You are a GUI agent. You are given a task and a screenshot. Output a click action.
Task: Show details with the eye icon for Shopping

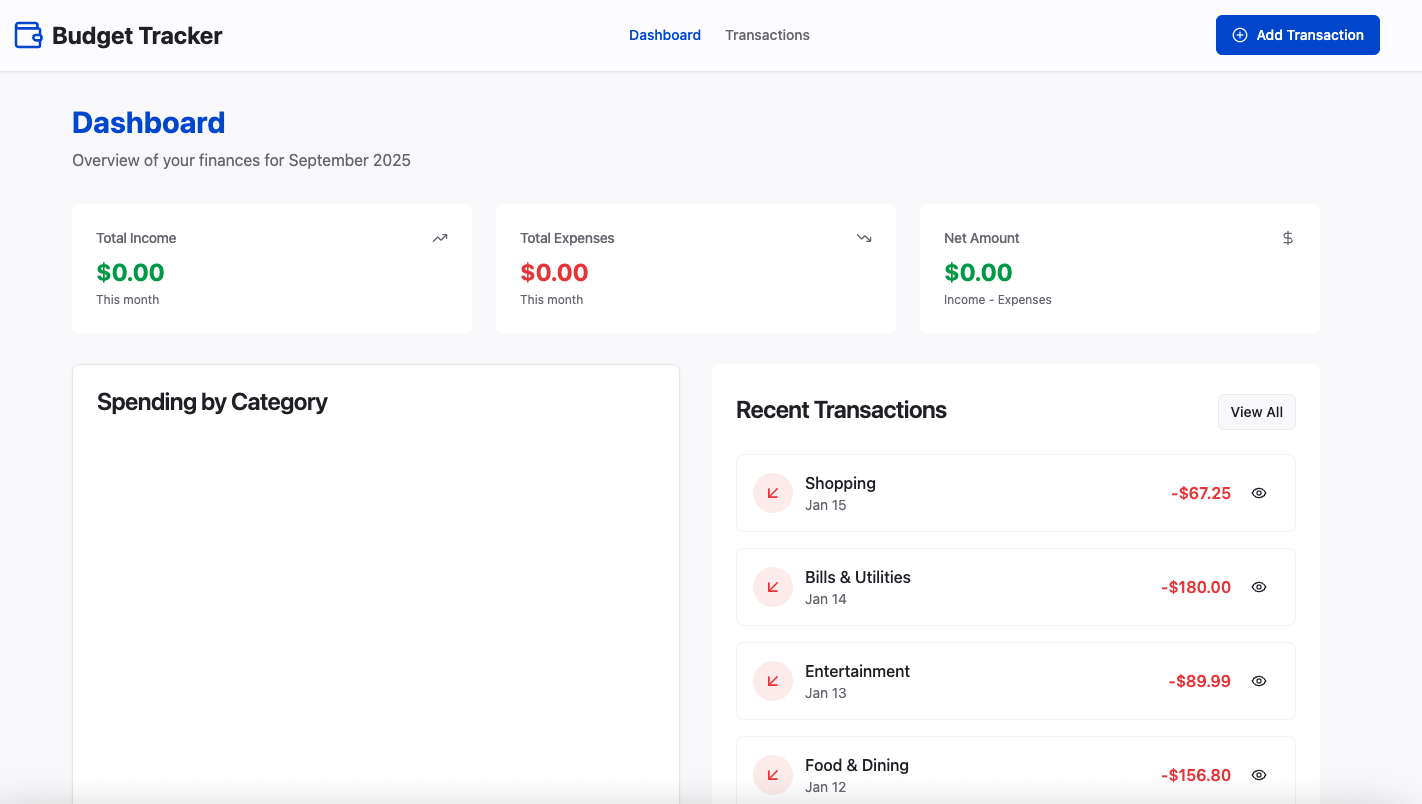(1258, 492)
